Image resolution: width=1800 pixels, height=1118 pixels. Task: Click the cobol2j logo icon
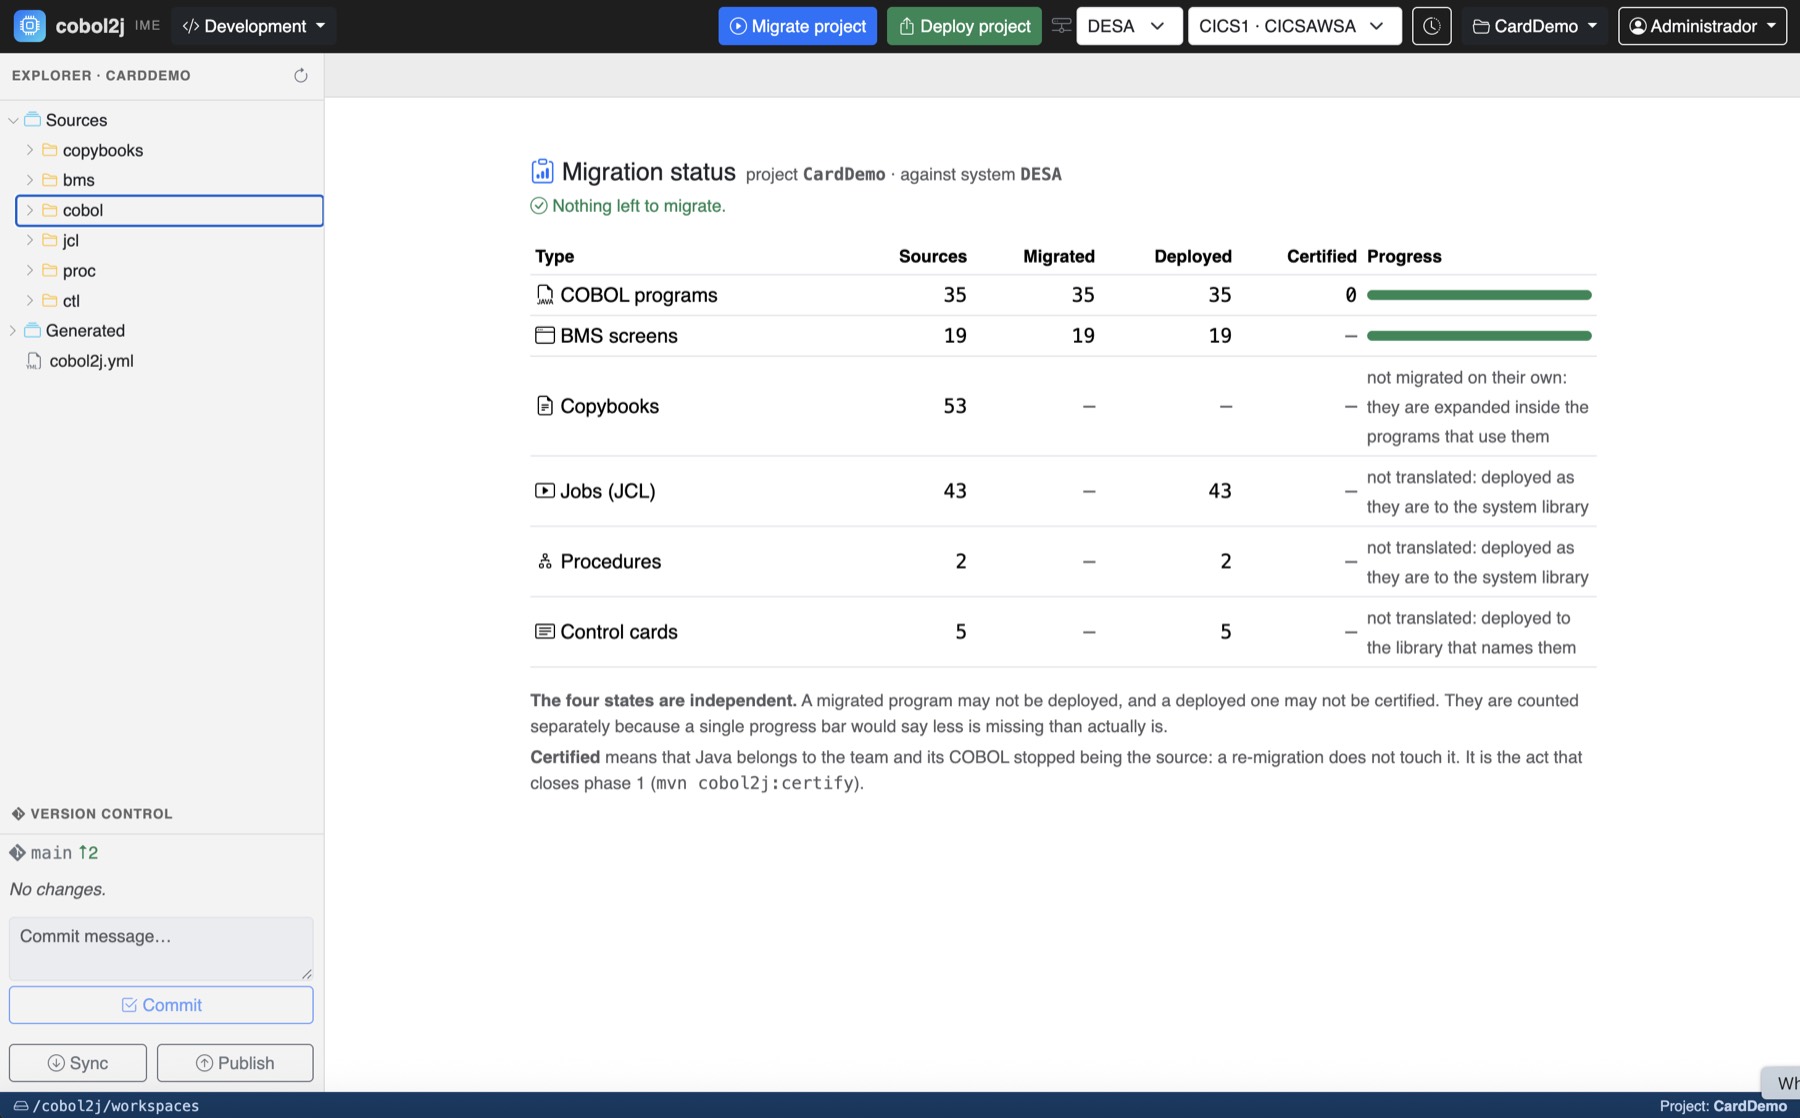point(29,26)
